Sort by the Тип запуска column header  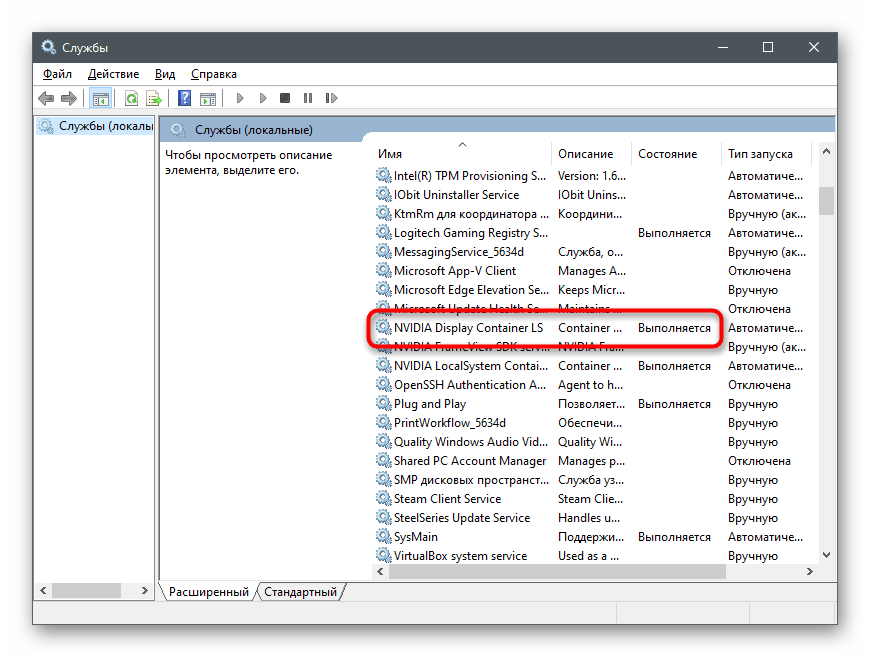coord(767,154)
